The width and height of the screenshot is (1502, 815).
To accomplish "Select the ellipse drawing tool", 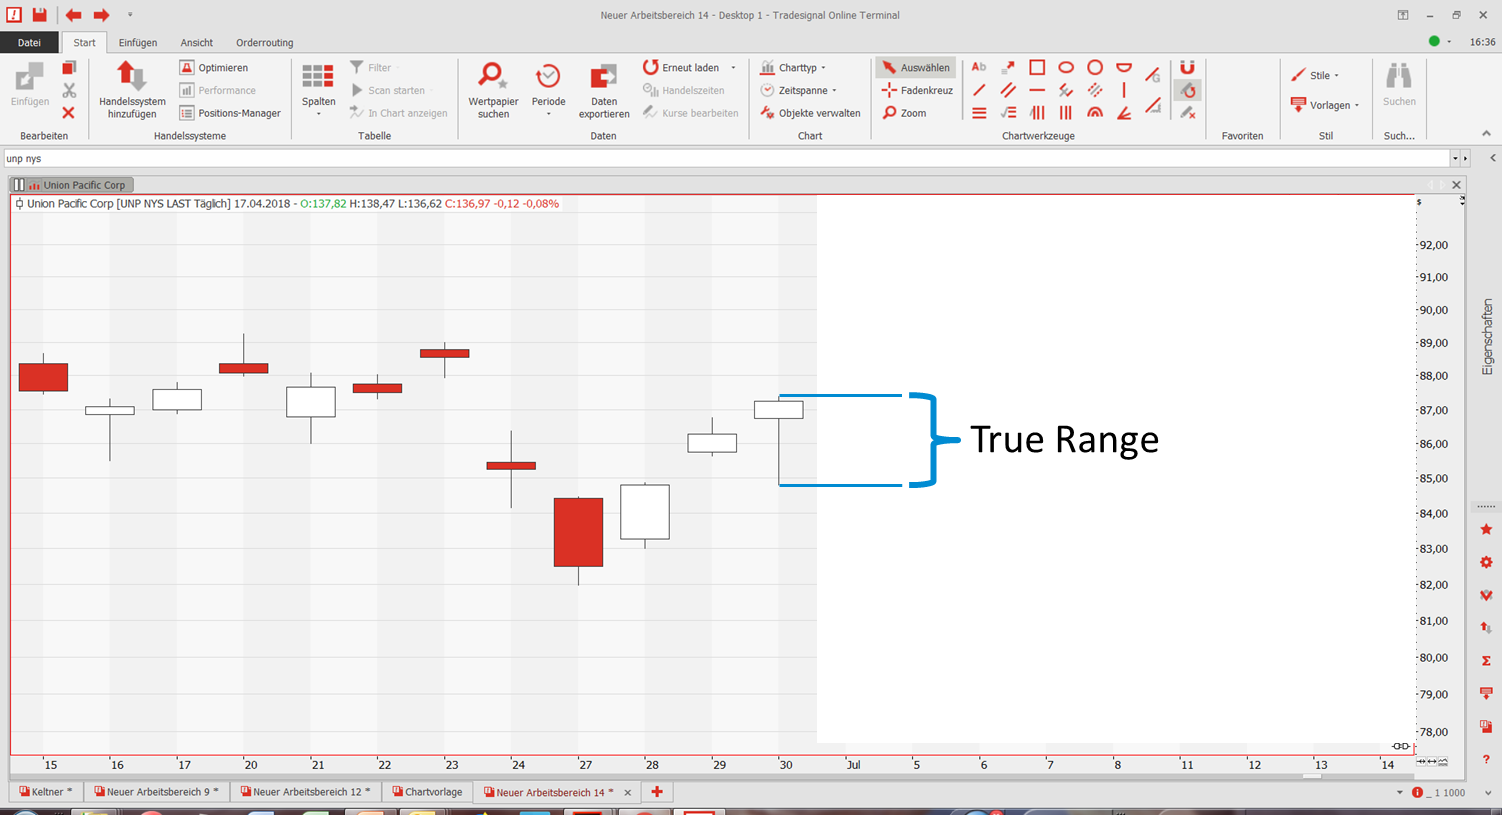I will point(1066,67).
